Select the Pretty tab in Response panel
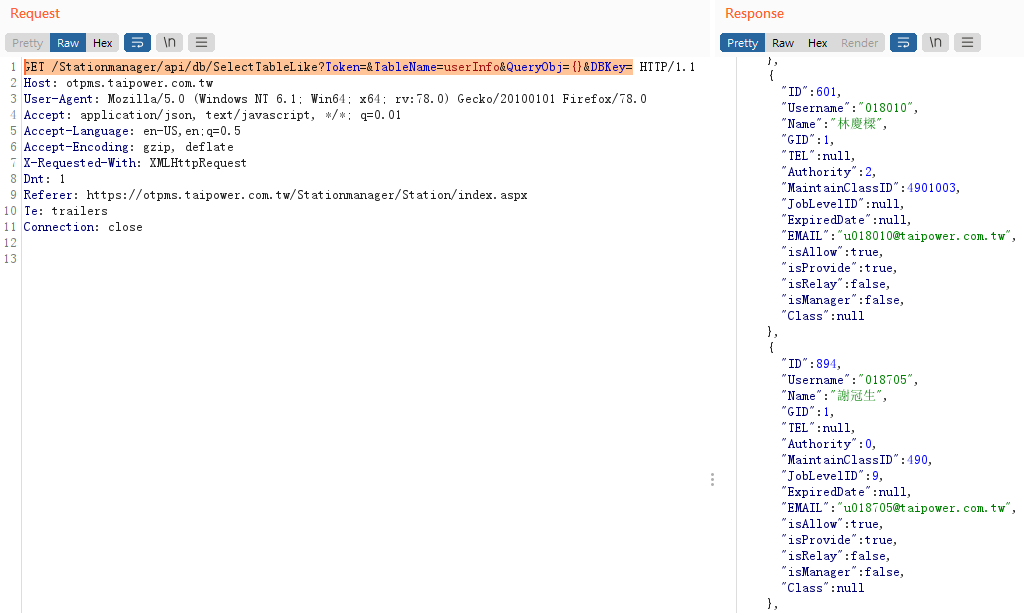This screenshot has height=613, width=1024. [743, 43]
